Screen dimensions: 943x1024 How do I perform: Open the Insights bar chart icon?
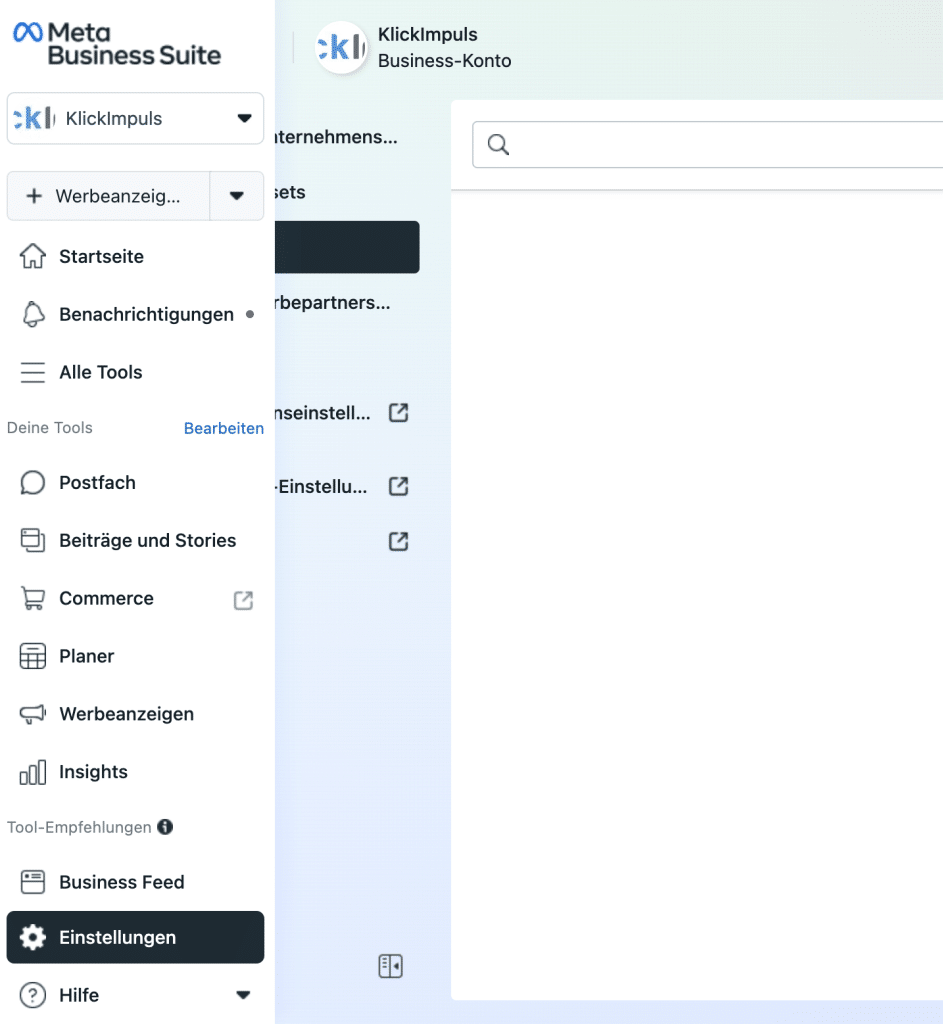tap(33, 773)
